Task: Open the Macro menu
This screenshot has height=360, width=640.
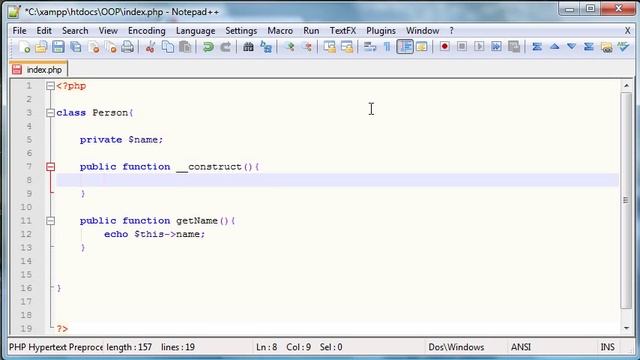Action: click(280, 31)
